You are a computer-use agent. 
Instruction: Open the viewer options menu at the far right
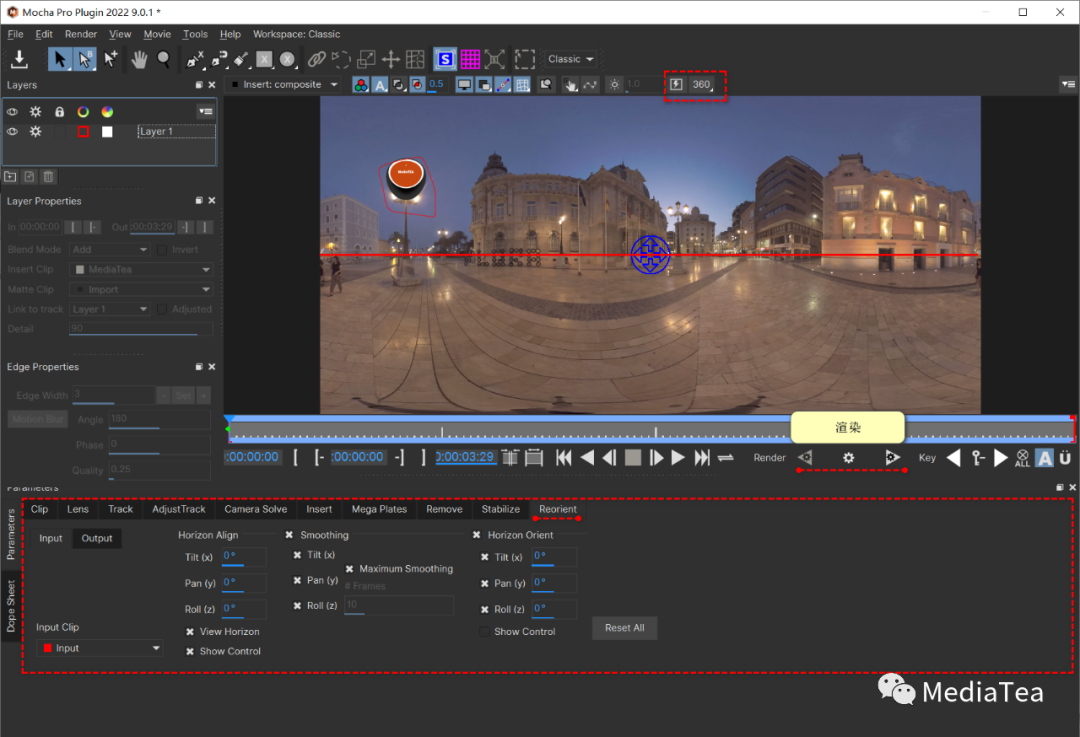click(1068, 84)
